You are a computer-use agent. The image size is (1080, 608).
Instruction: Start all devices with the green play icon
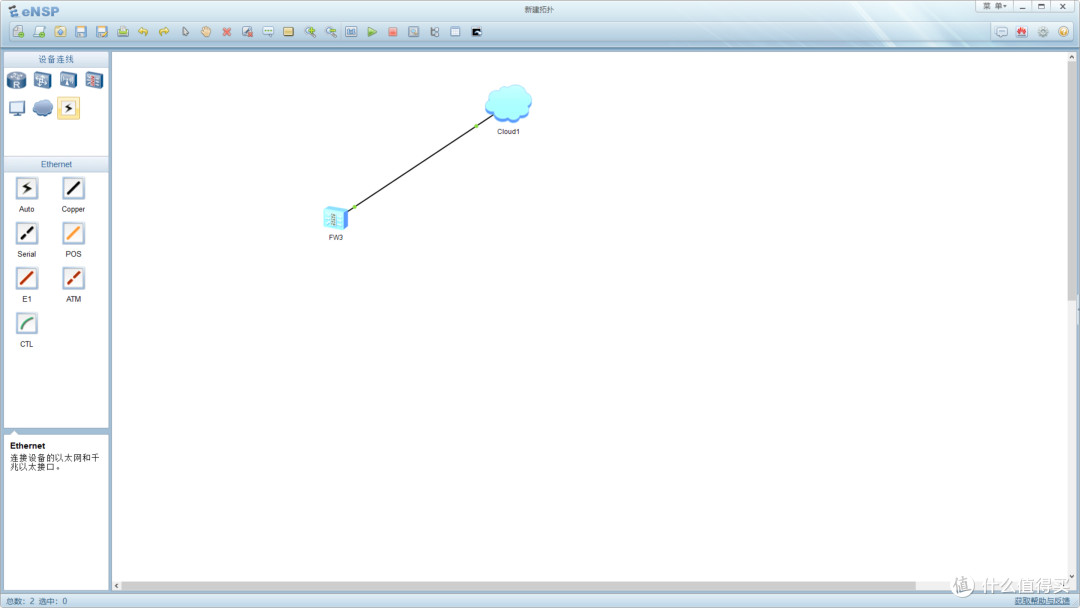point(372,32)
